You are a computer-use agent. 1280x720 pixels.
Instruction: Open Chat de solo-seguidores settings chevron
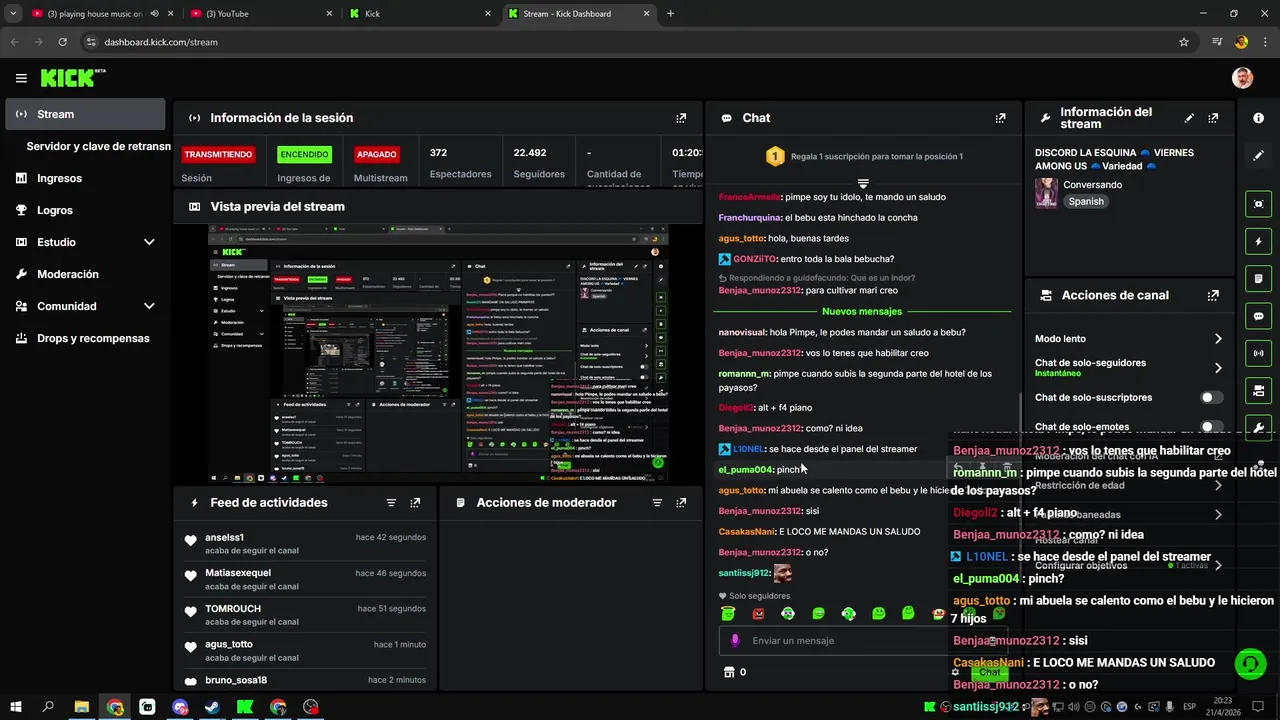(1218, 368)
